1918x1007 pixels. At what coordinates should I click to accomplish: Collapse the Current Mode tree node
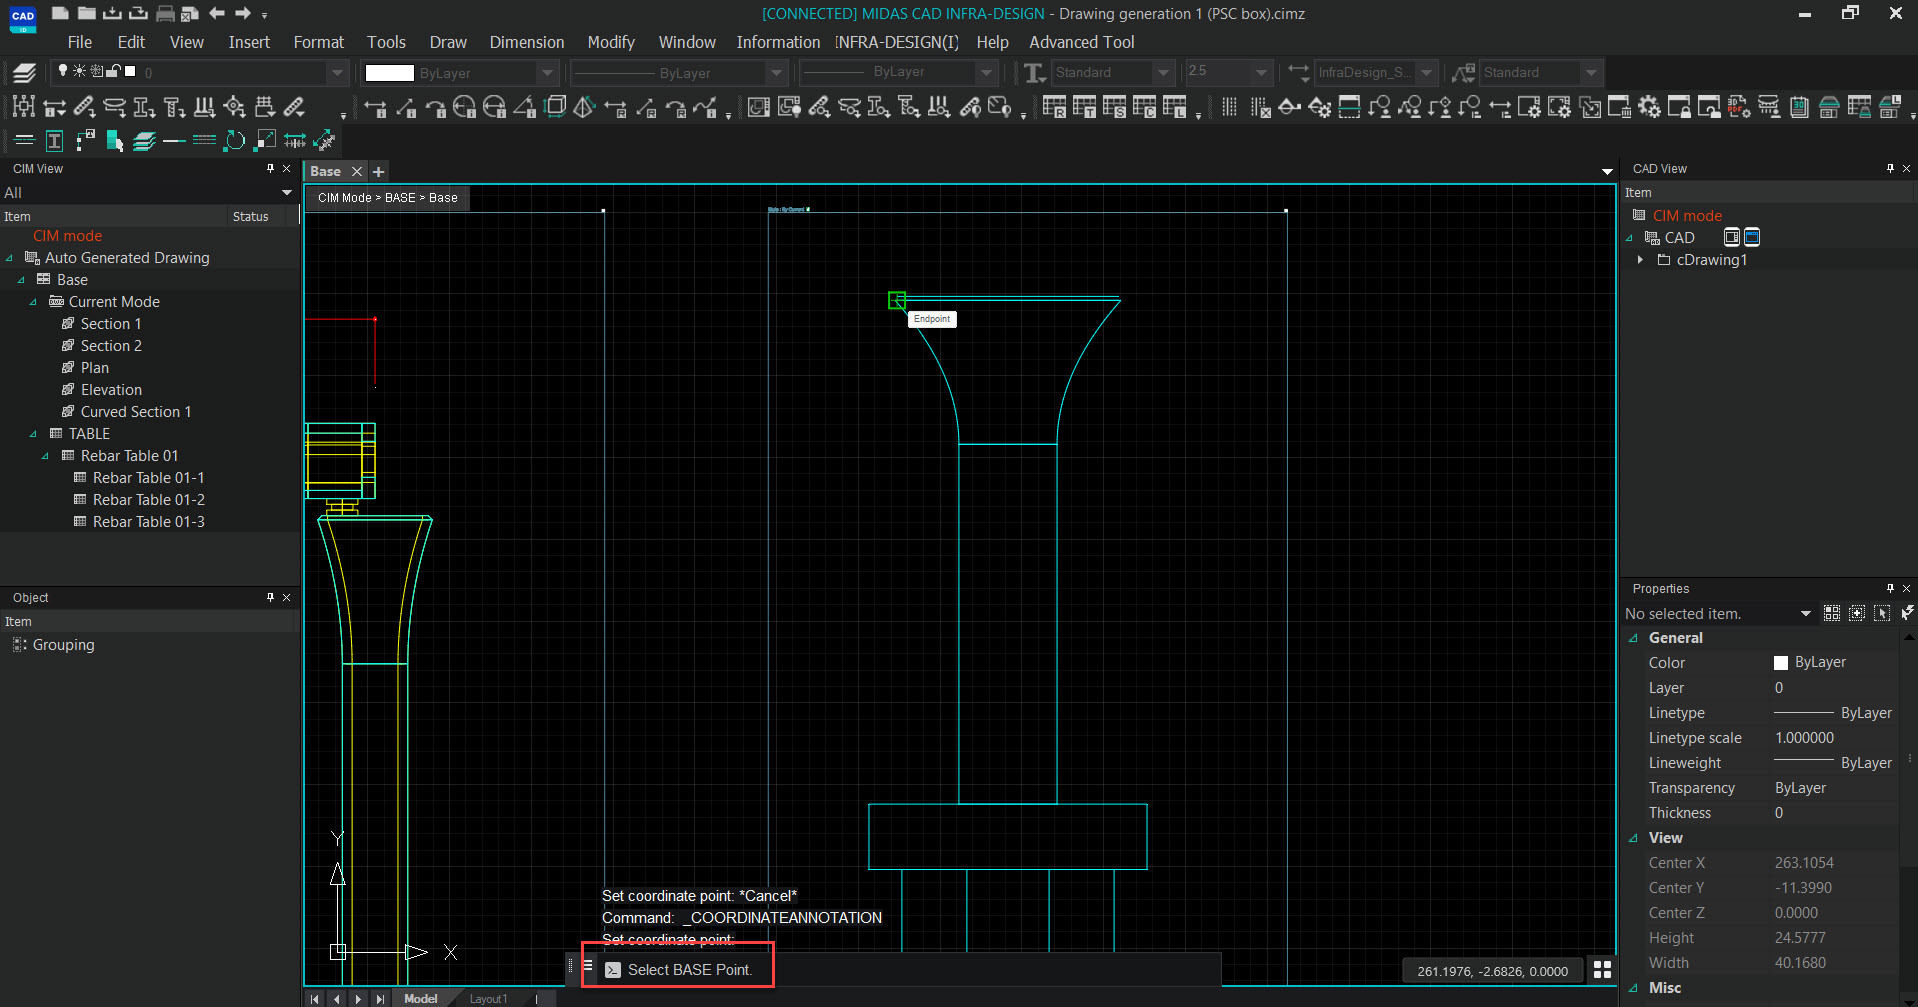click(33, 302)
